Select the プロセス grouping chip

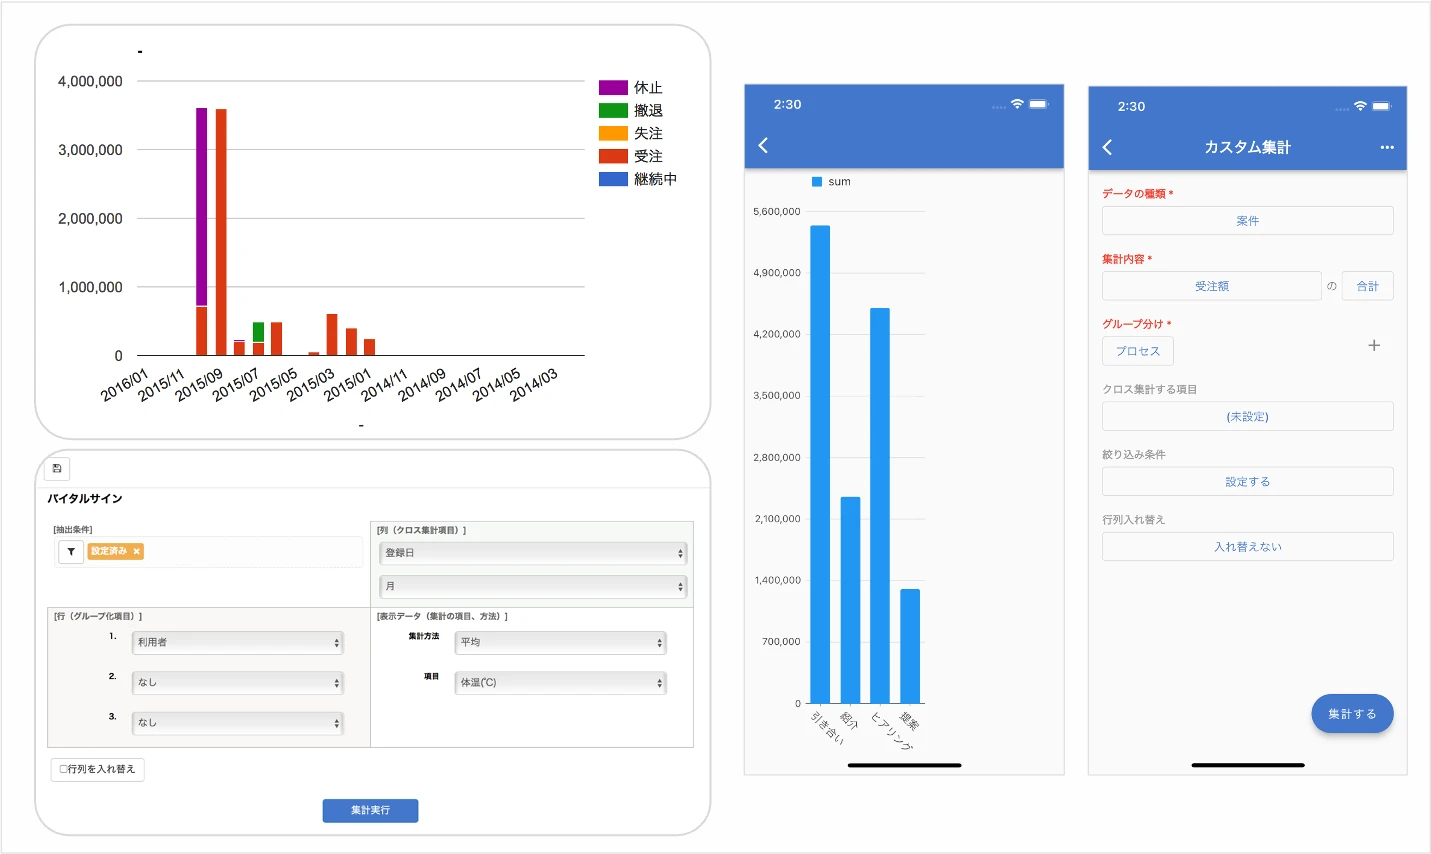[1138, 351]
